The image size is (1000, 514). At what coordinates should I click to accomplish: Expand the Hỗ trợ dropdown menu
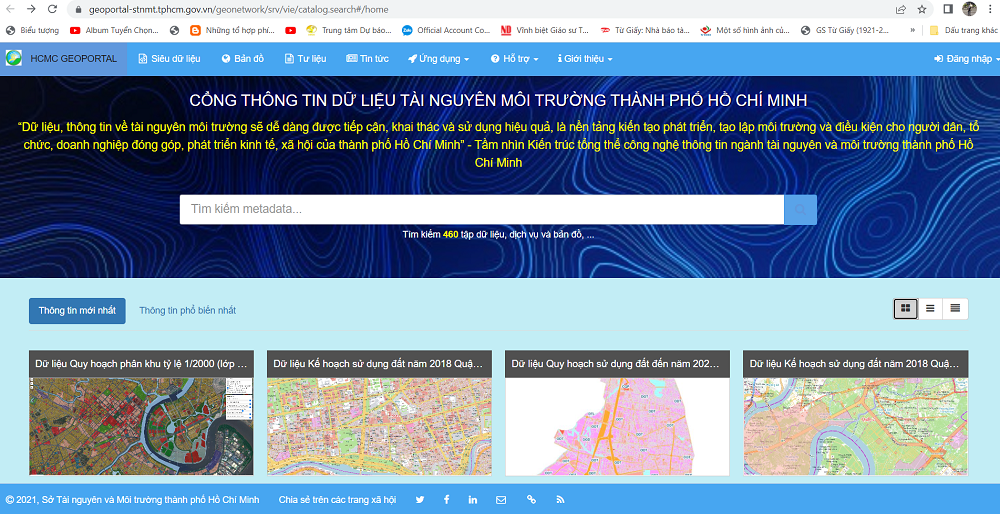pos(514,59)
